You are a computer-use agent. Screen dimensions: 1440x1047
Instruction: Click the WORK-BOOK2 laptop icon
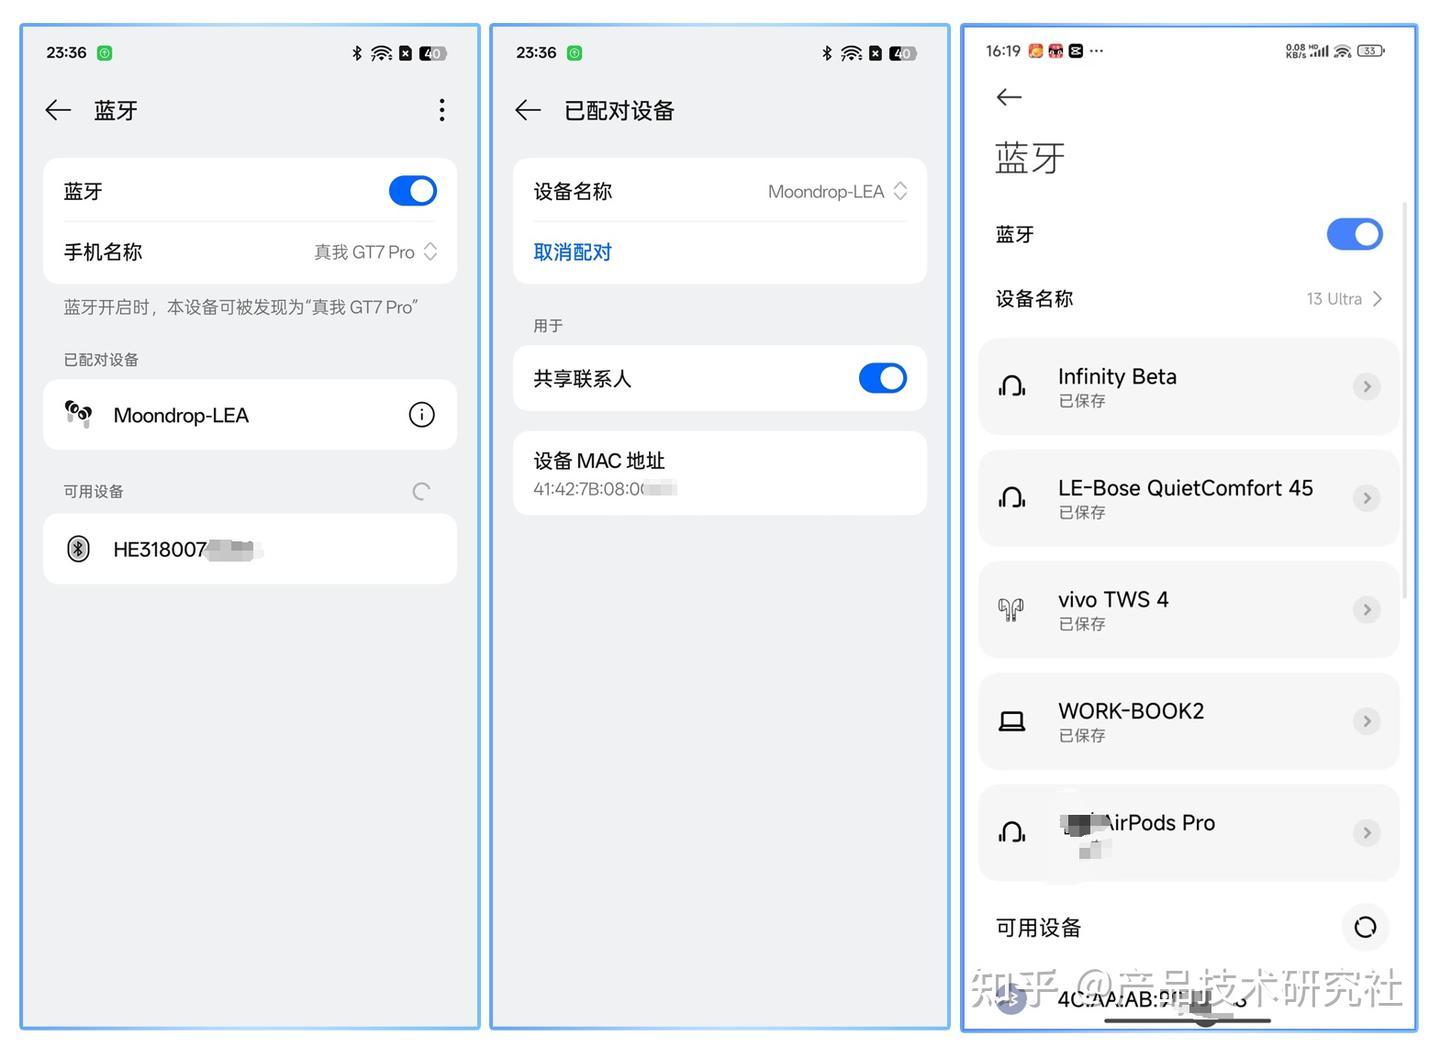pyautogui.click(x=1012, y=720)
